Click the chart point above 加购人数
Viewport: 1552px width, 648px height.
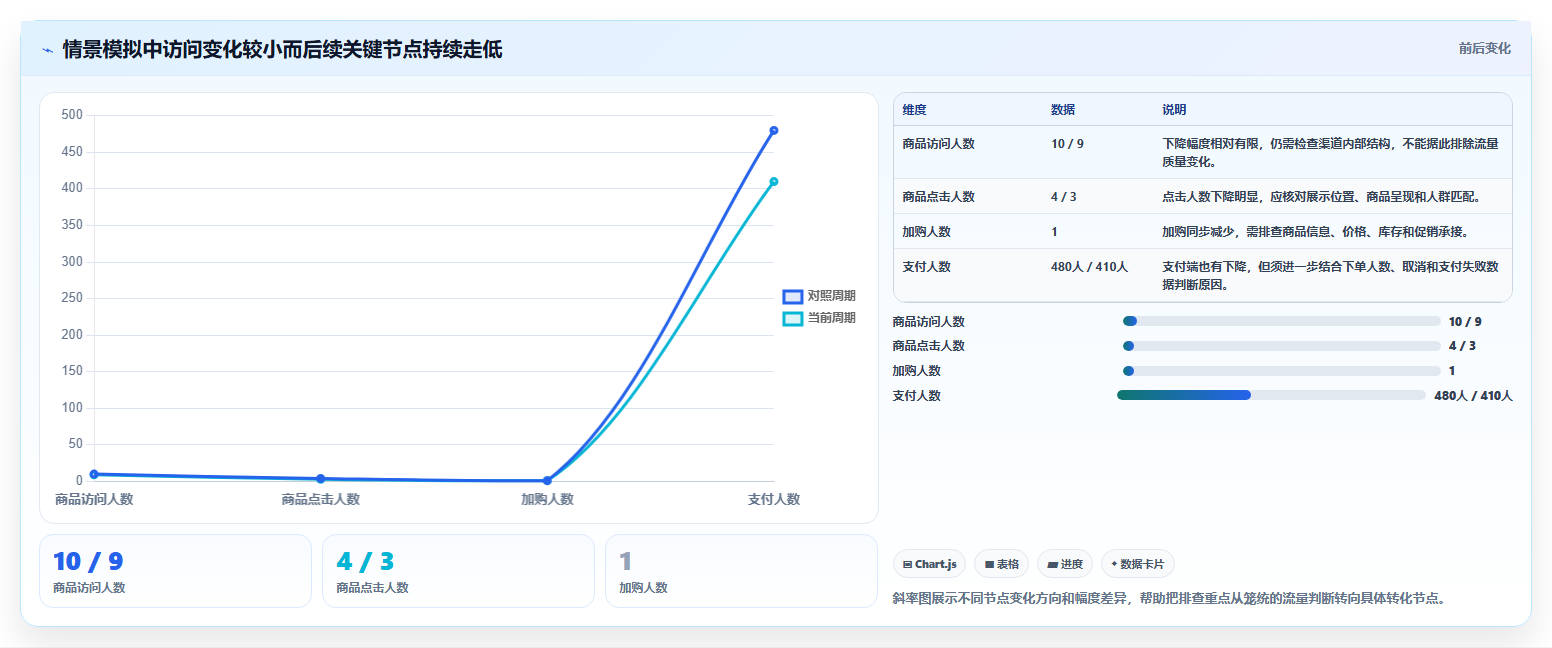point(547,481)
